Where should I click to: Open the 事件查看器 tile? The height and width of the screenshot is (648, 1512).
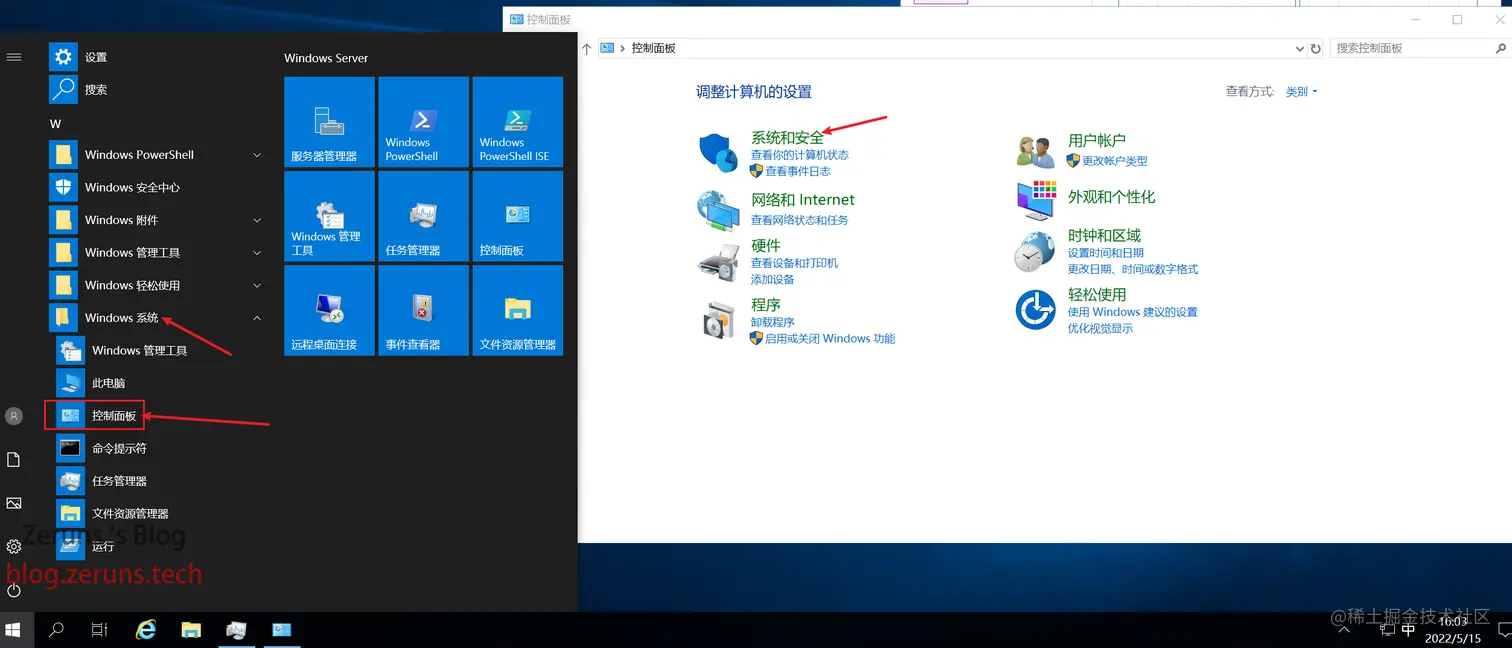423,310
